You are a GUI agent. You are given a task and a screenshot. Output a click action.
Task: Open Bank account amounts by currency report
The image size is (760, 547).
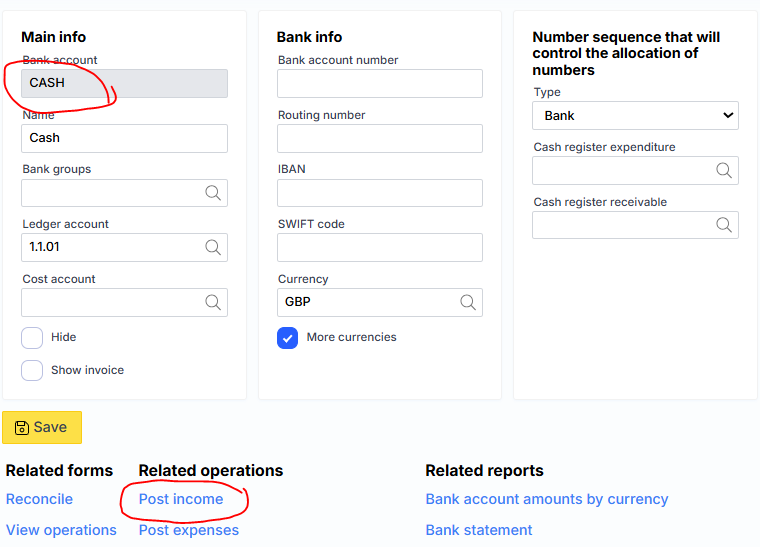pyautogui.click(x=547, y=499)
